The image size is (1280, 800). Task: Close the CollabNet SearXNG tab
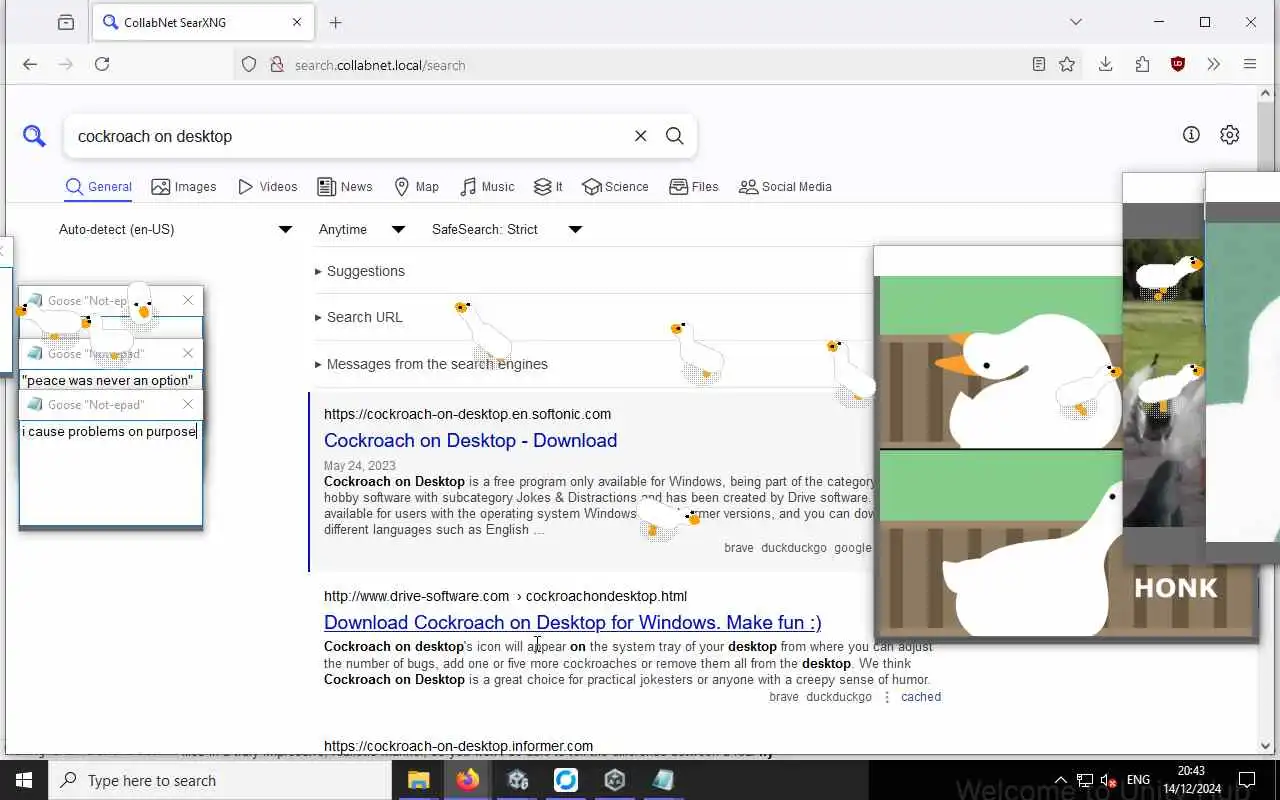coord(297,22)
